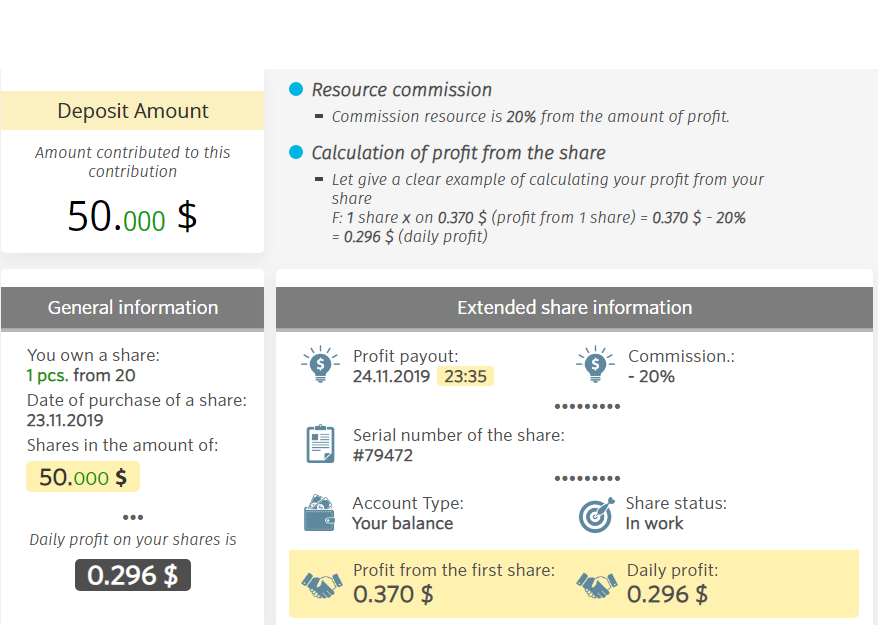Click the 1 pcs. owned share text

[48, 375]
